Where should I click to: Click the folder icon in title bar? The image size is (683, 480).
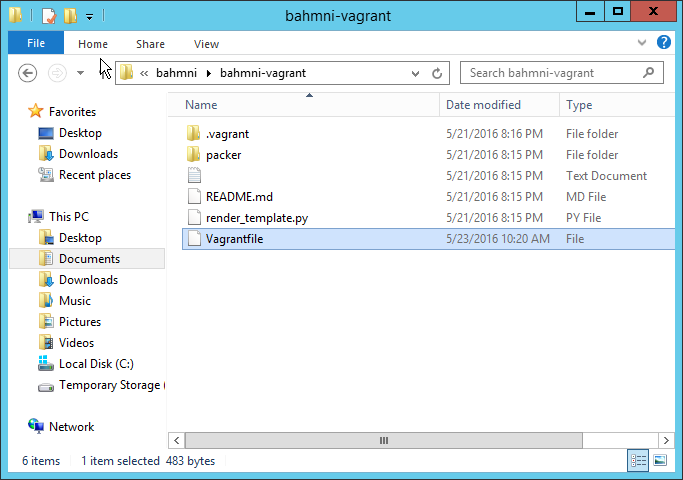15,14
